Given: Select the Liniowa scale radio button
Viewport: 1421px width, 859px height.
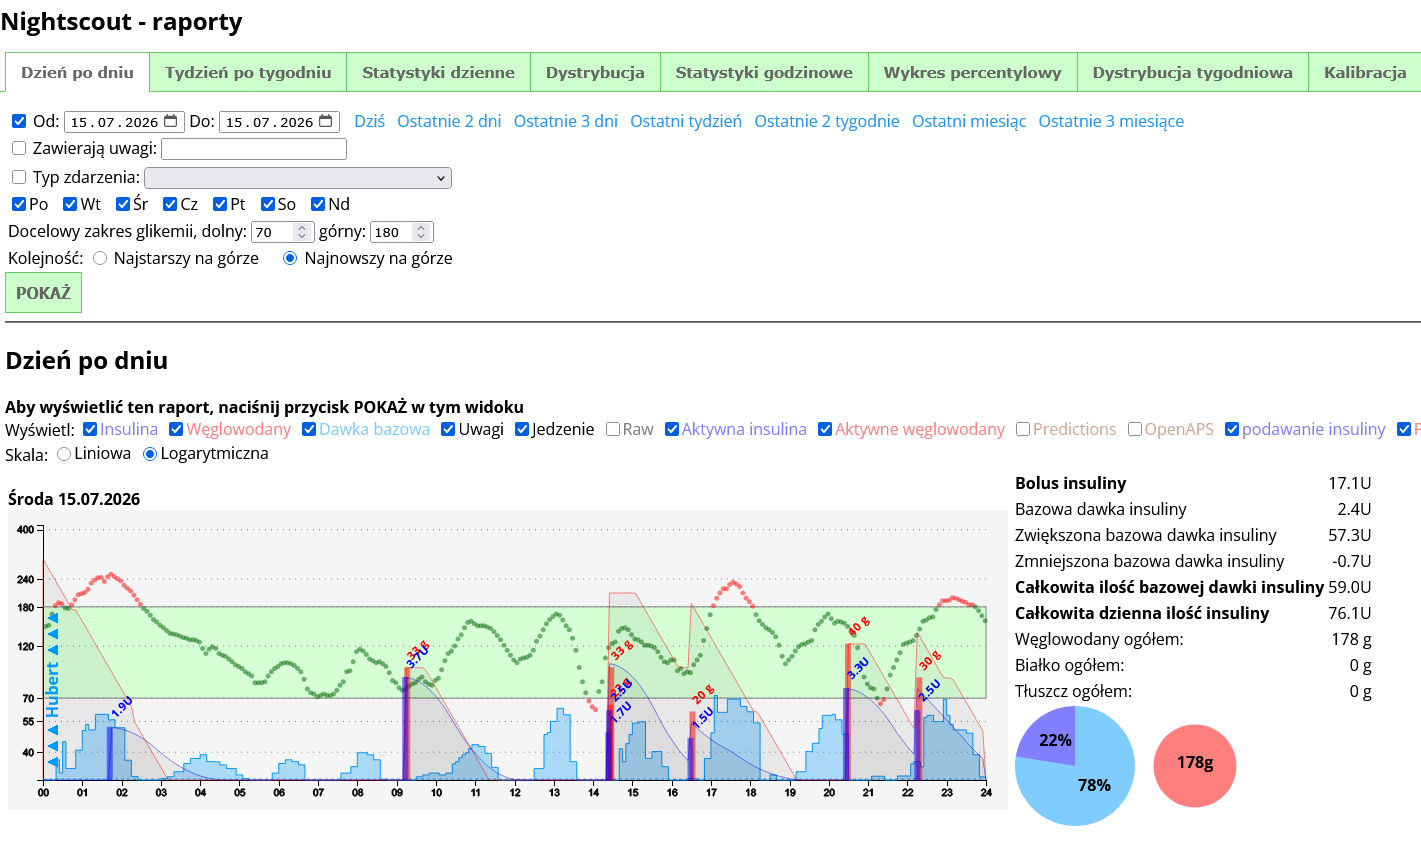Looking at the screenshot, I should (64, 454).
